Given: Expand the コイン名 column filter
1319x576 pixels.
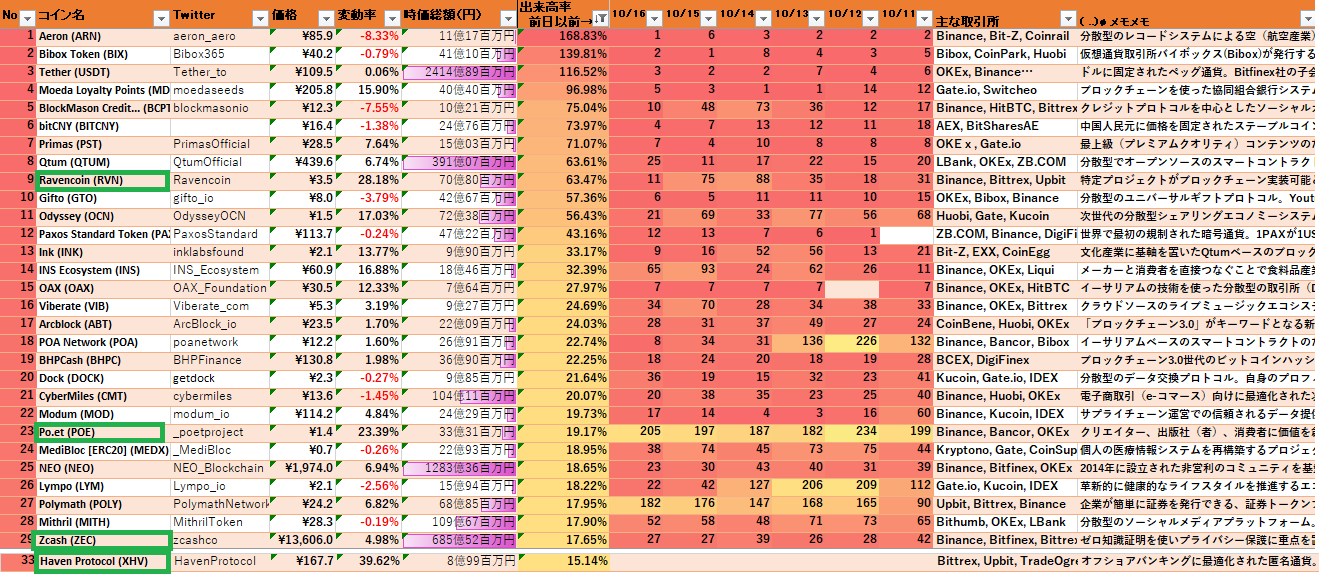Looking at the screenshot, I should 161,19.
